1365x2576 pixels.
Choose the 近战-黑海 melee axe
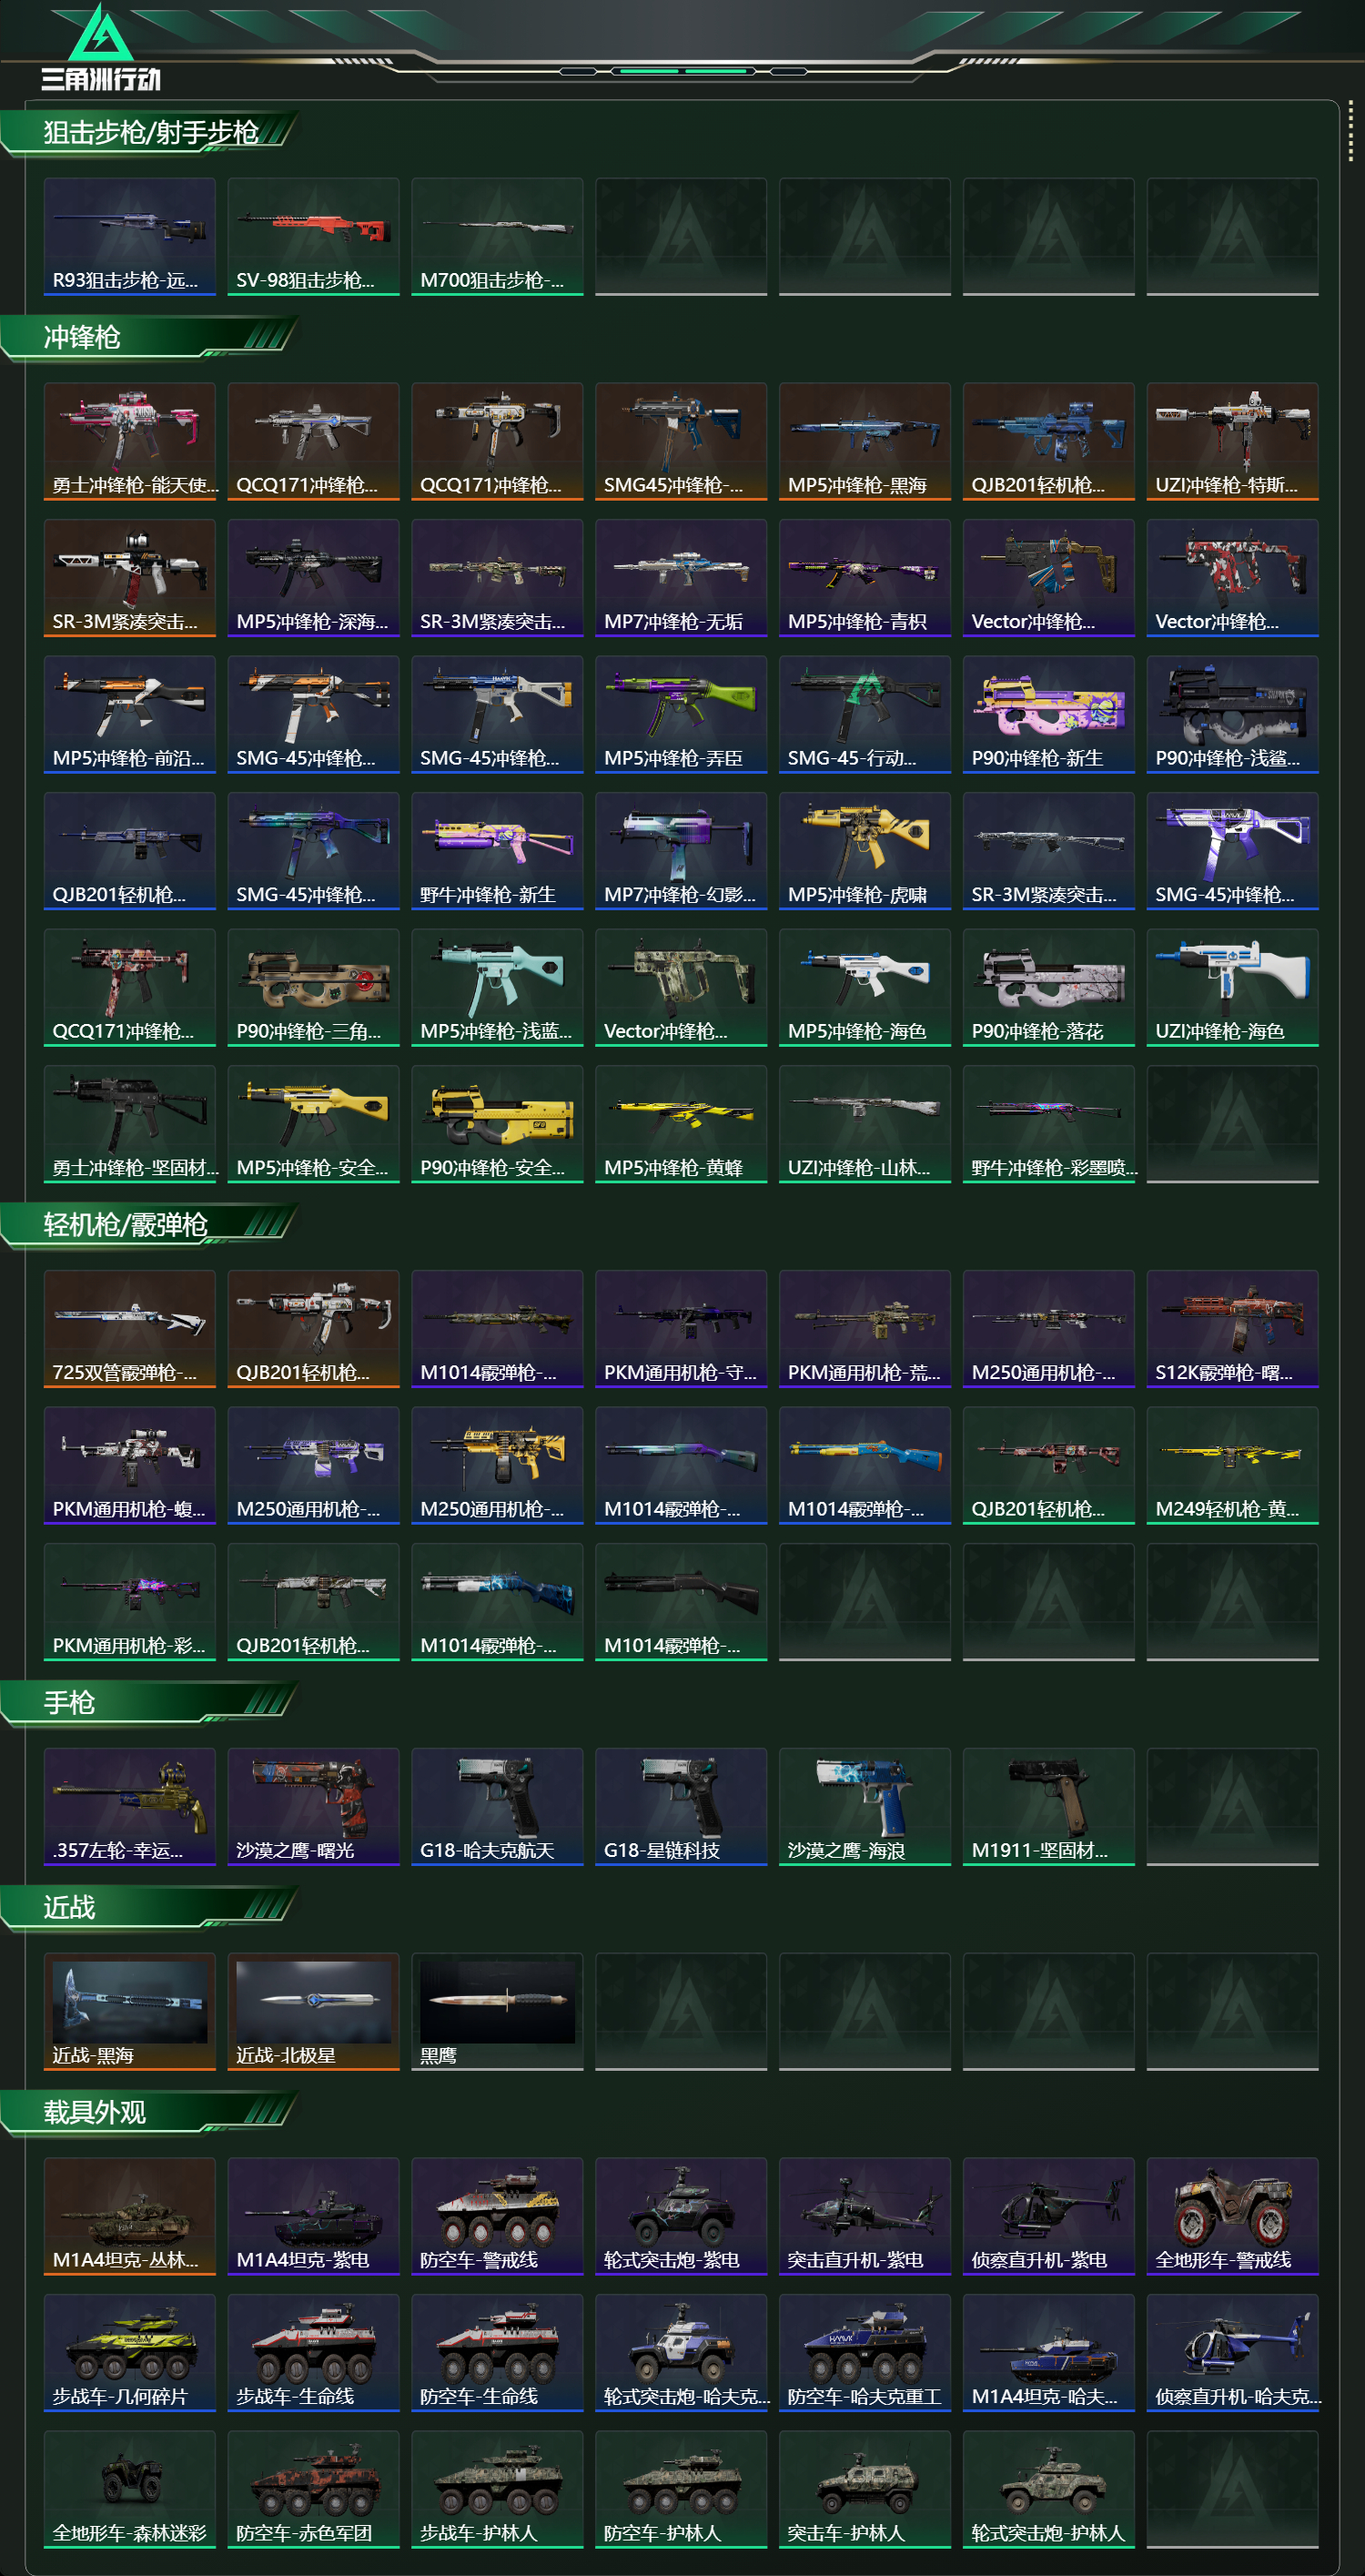tap(129, 2011)
